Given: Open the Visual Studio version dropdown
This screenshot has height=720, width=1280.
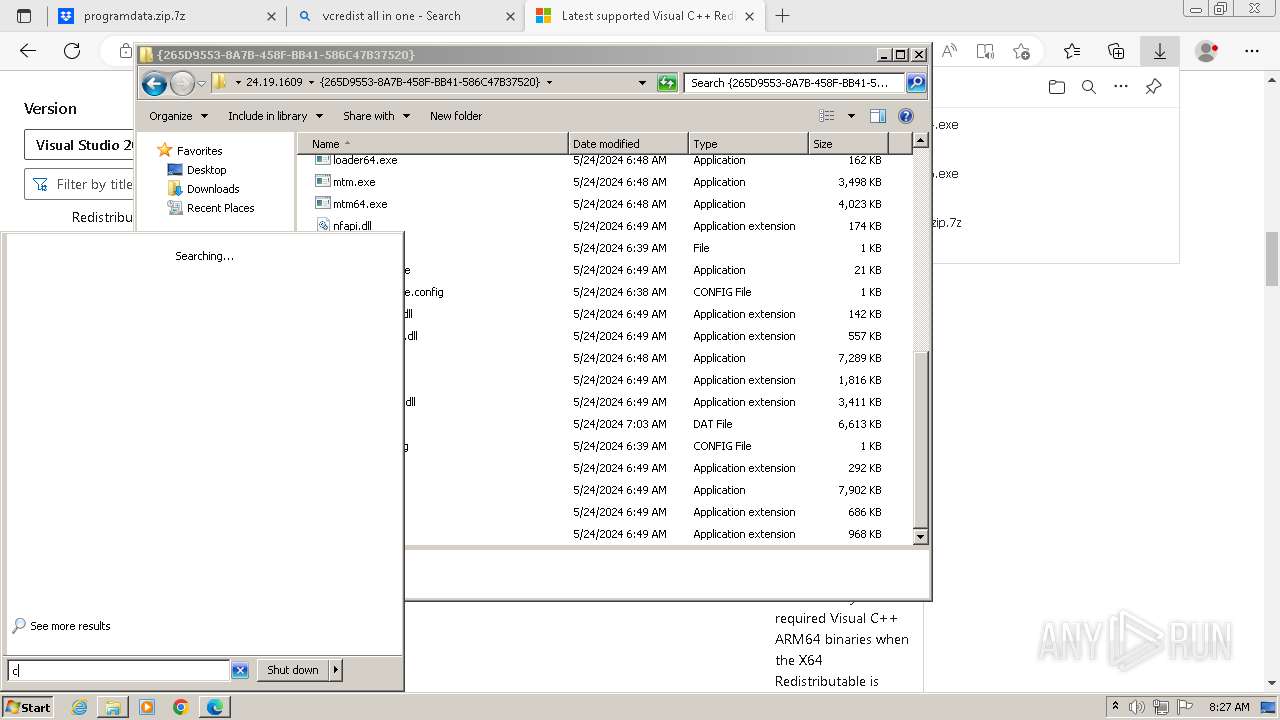Looking at the screenshot, I should pyautogui.click(x=79, y=145).
